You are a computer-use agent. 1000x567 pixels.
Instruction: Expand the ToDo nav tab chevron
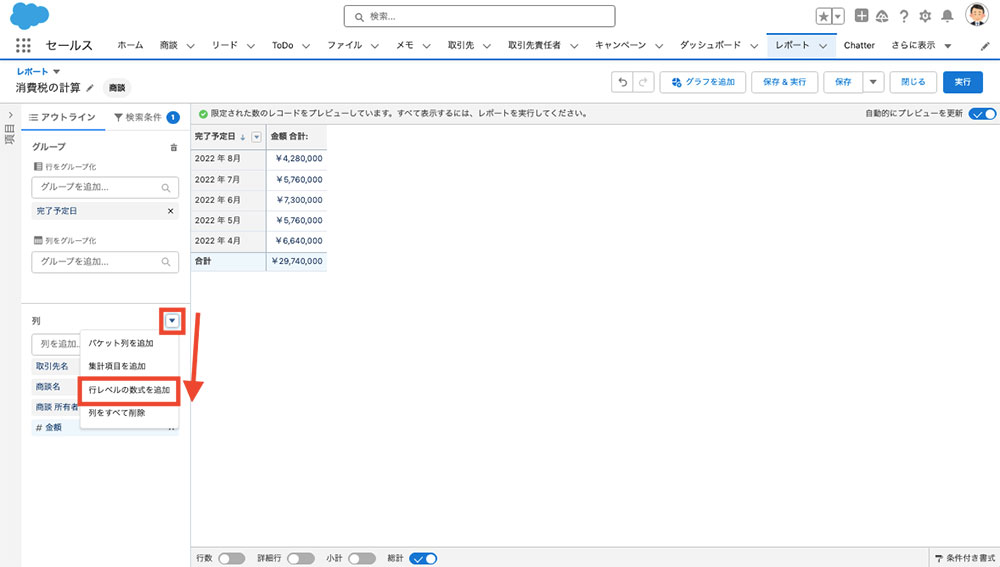point(306,46)
